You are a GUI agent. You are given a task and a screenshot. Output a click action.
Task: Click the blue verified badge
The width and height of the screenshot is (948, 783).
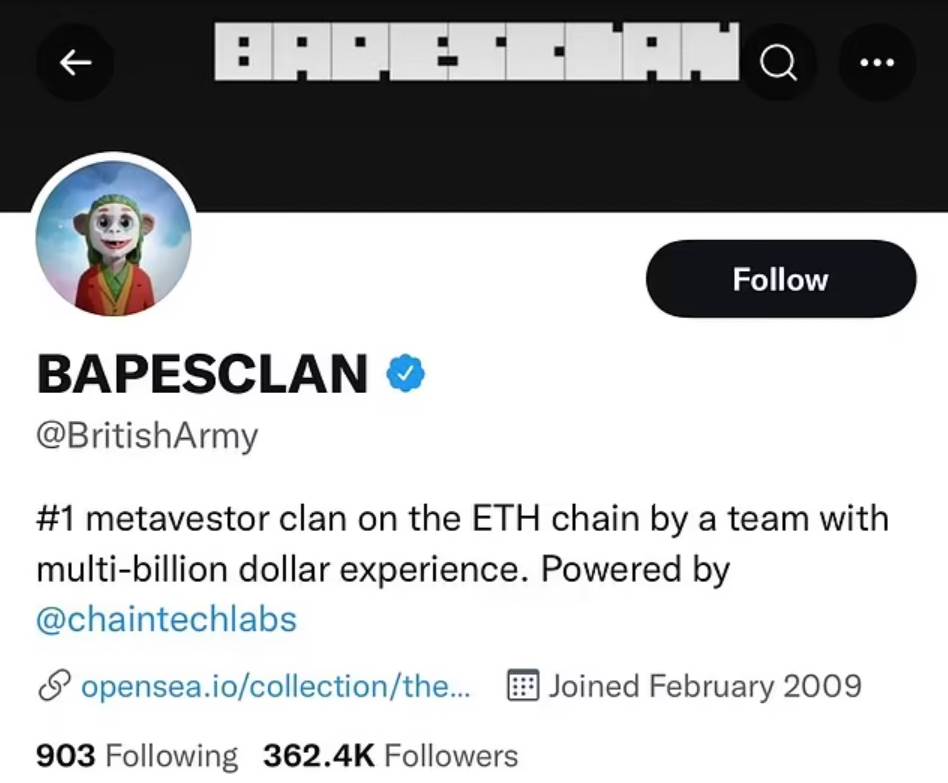point(406,373)
